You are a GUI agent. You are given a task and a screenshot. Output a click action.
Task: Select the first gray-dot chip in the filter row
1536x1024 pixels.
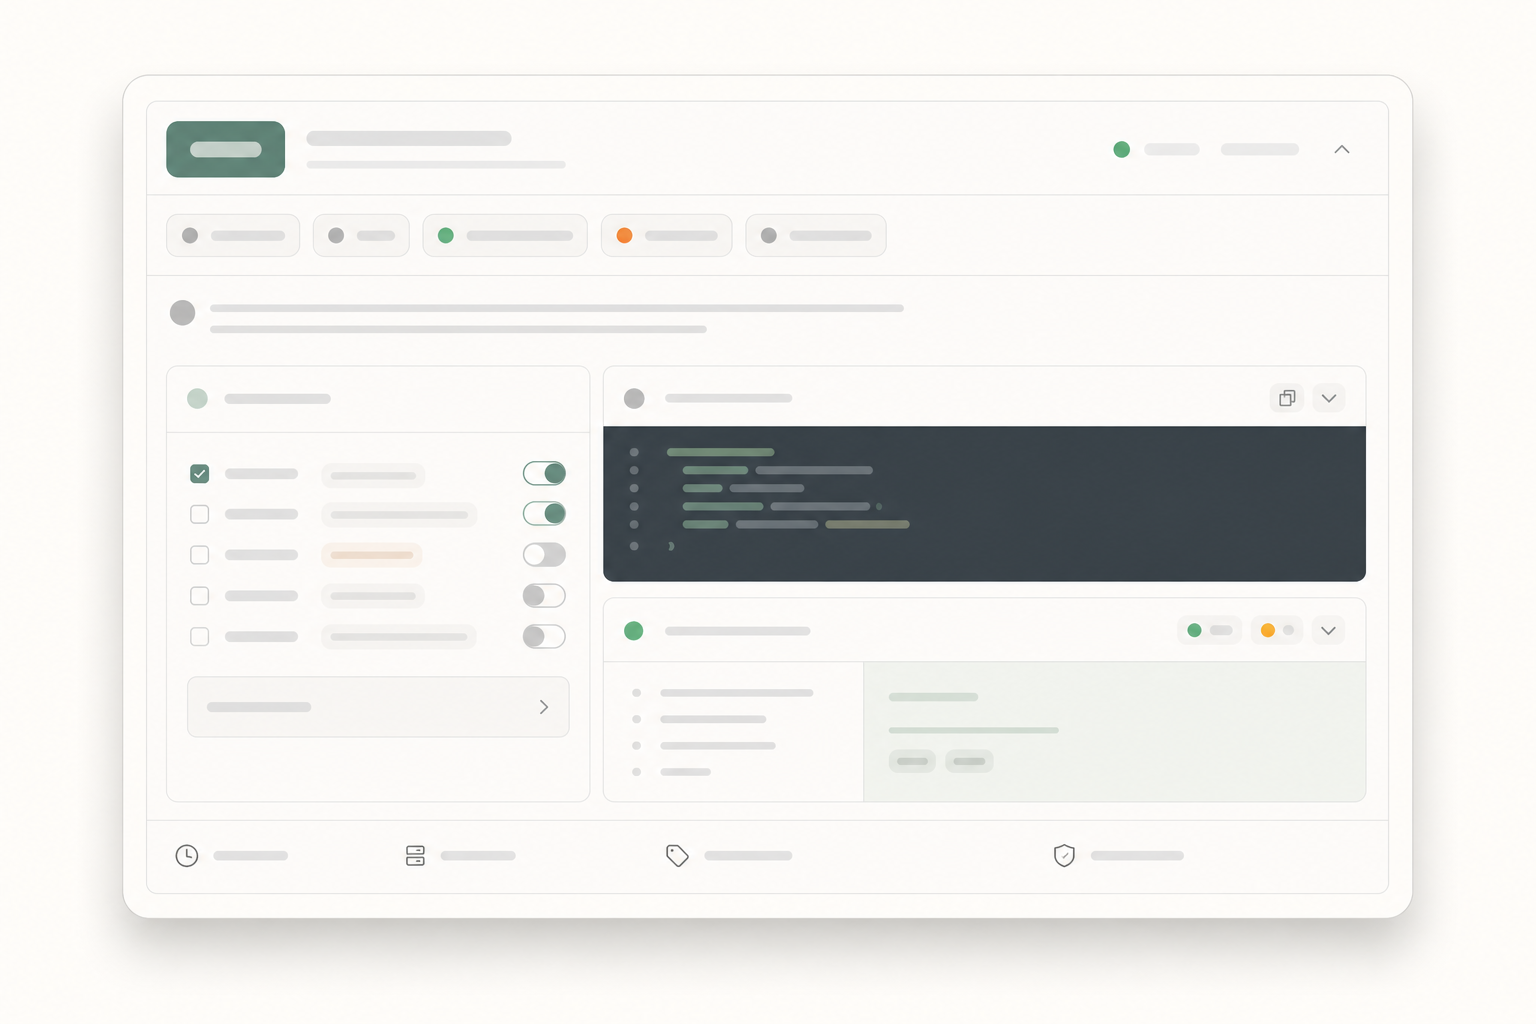coord(233,236)
